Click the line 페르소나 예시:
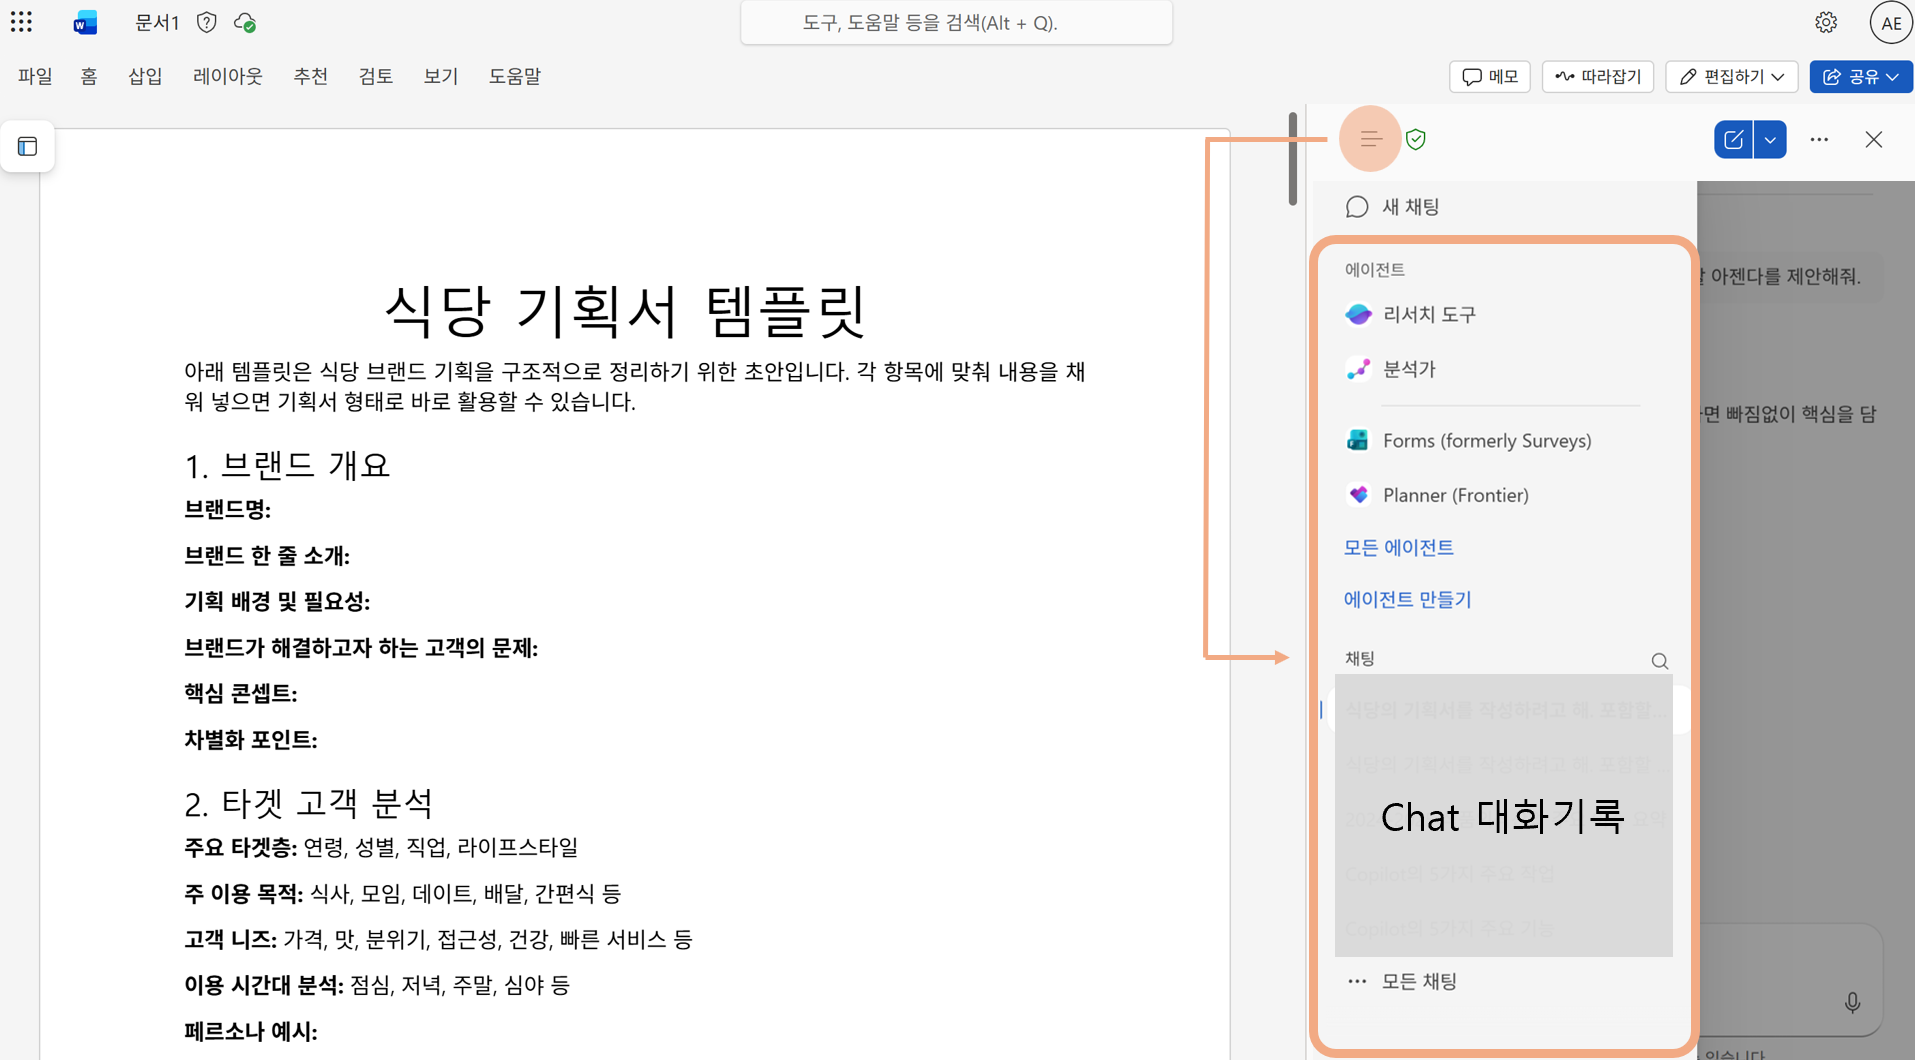 (x=250, y=1031)
